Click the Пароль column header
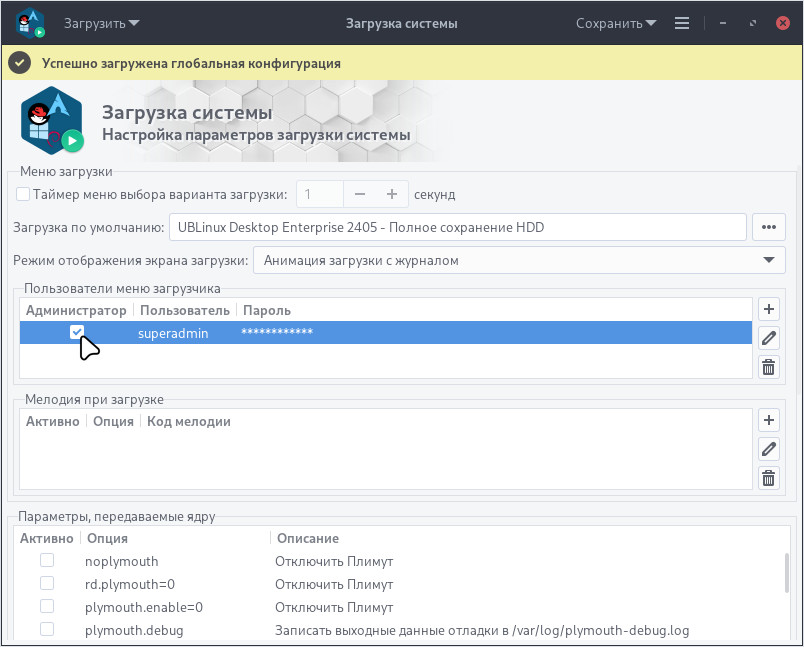This screenshot has height=647, width=804. click(x=267, y=311)
